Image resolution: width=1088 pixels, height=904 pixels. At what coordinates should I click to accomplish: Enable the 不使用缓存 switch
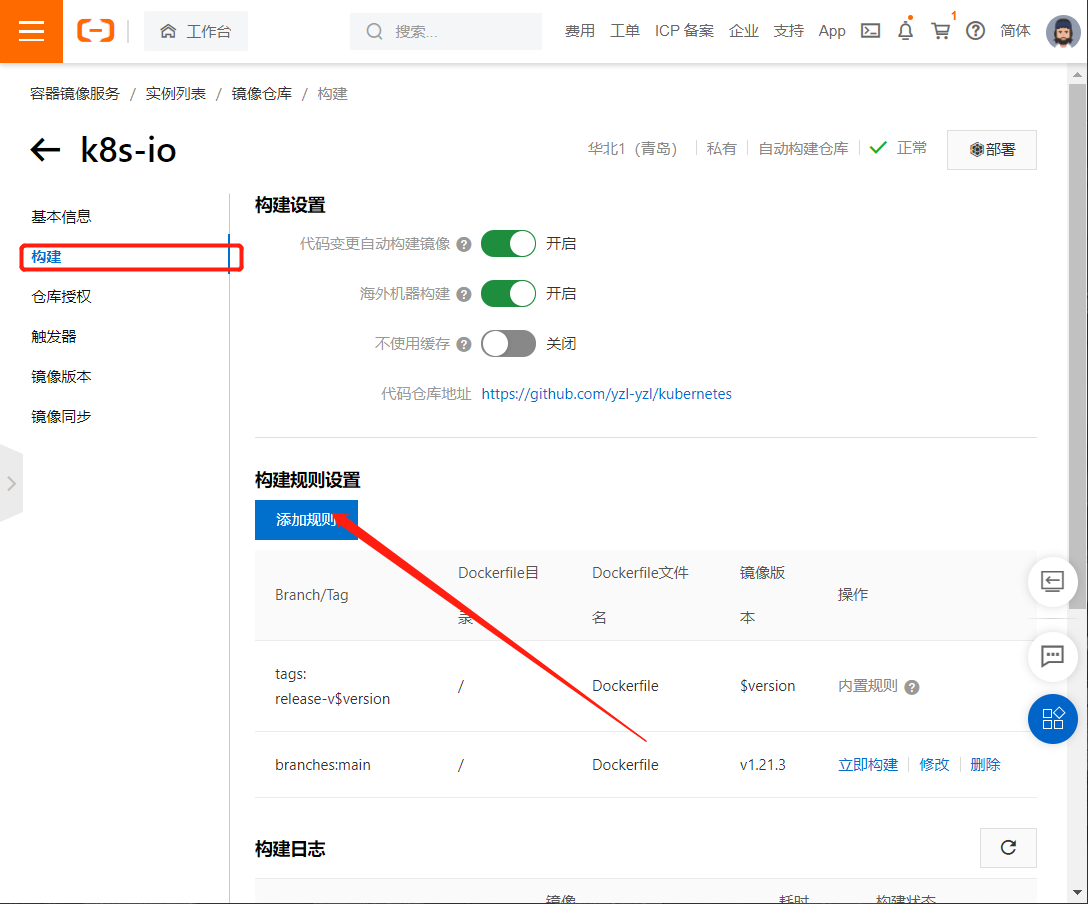pyautogui.click(x=508, y=343)
